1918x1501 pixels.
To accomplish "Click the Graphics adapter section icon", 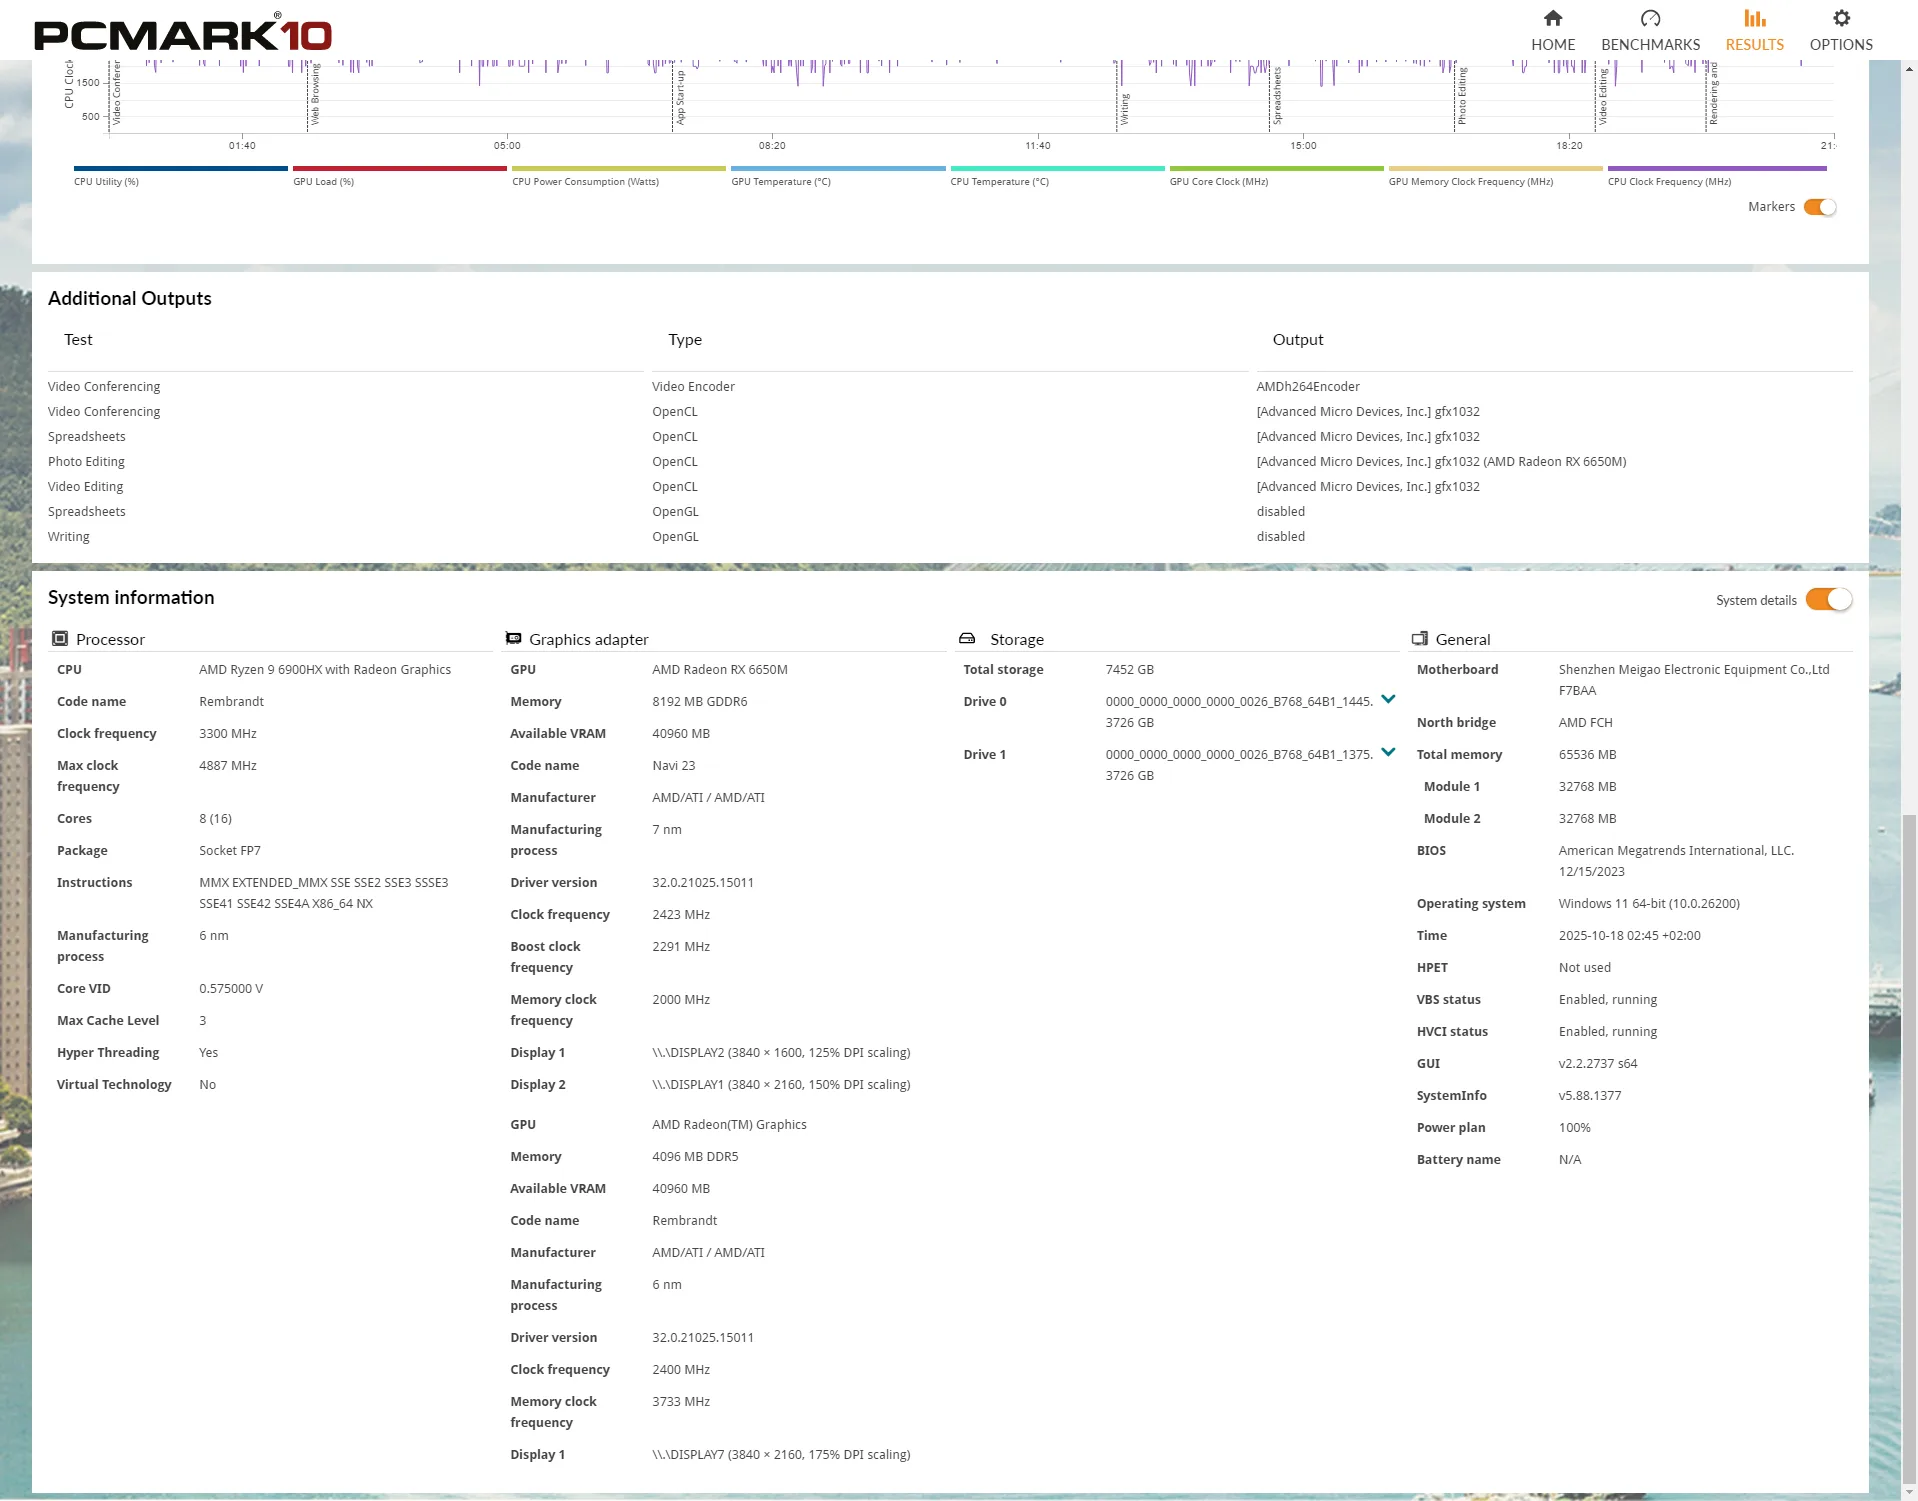I will pos(514,639).
